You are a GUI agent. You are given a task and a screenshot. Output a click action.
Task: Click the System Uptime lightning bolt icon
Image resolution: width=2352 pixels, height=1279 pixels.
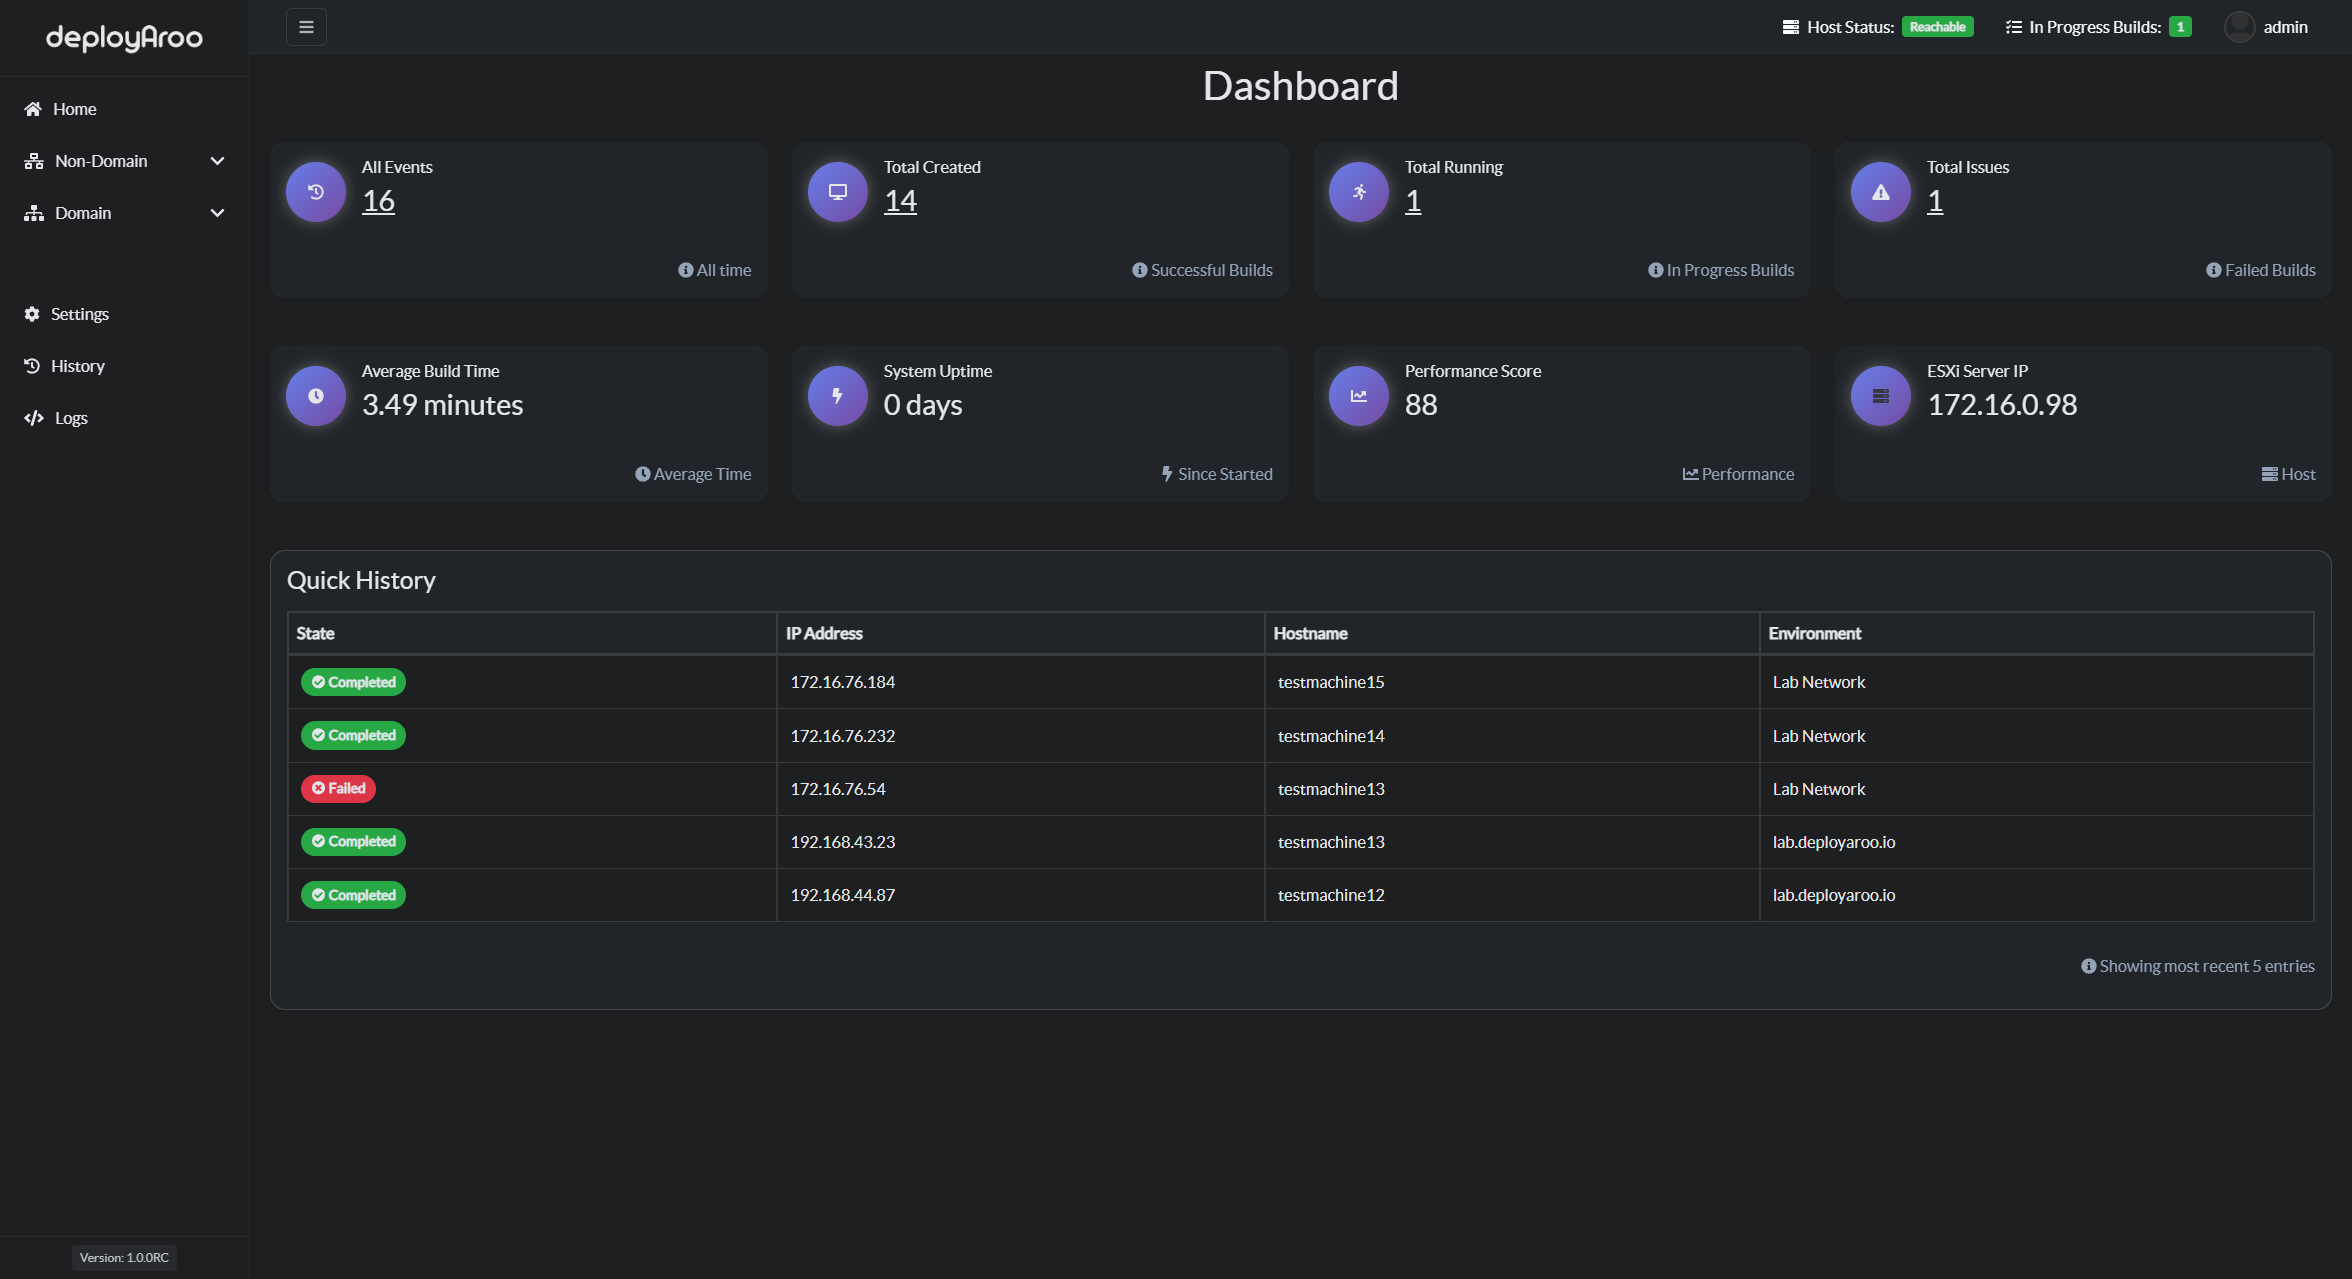coord(836,395)
